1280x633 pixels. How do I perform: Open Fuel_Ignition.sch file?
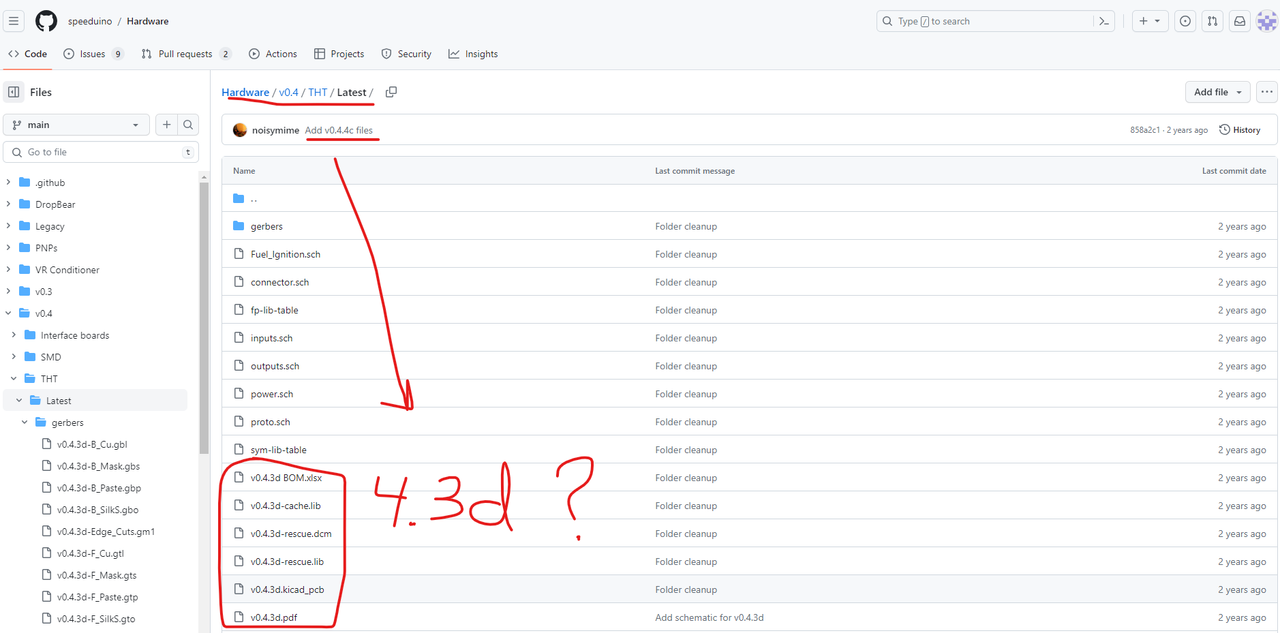(285, 254)
